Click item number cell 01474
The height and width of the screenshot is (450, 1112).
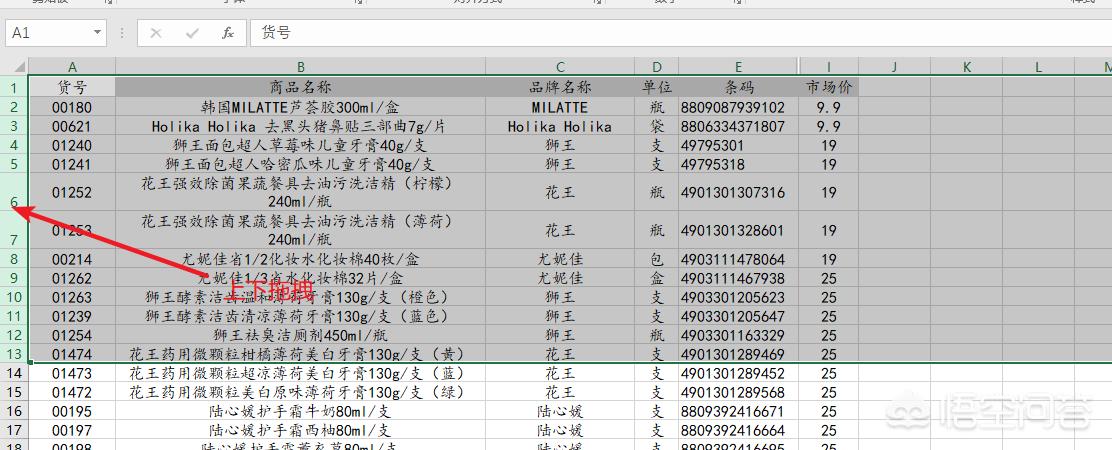[72, 354]
